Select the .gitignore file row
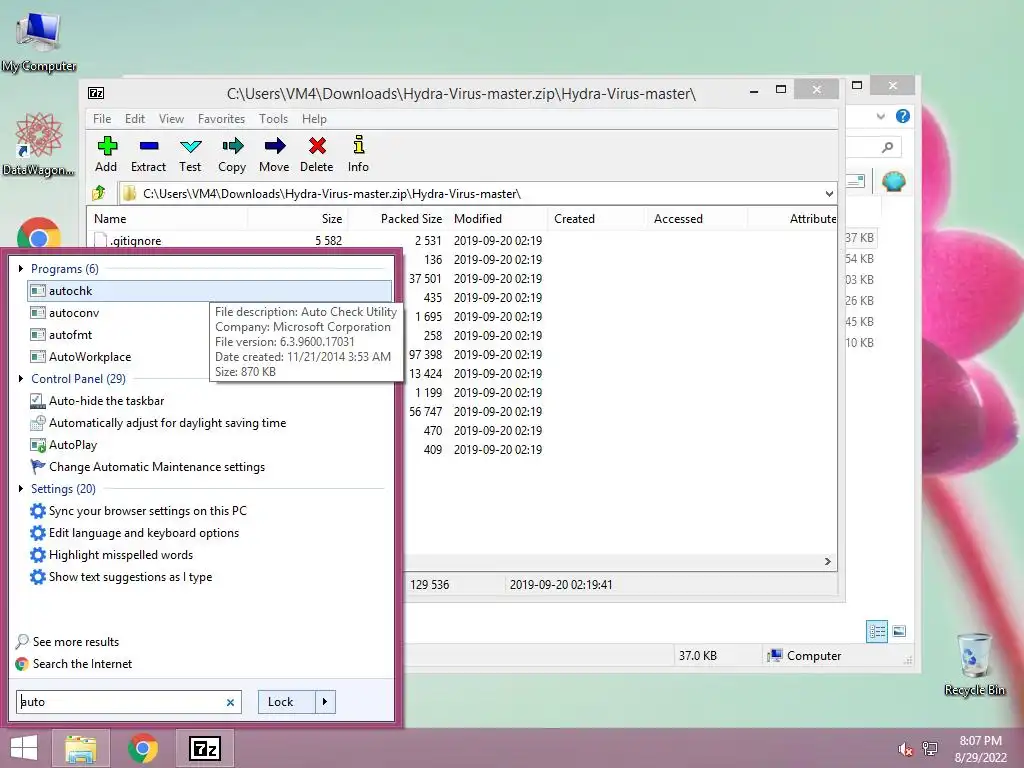 point(462,240)
